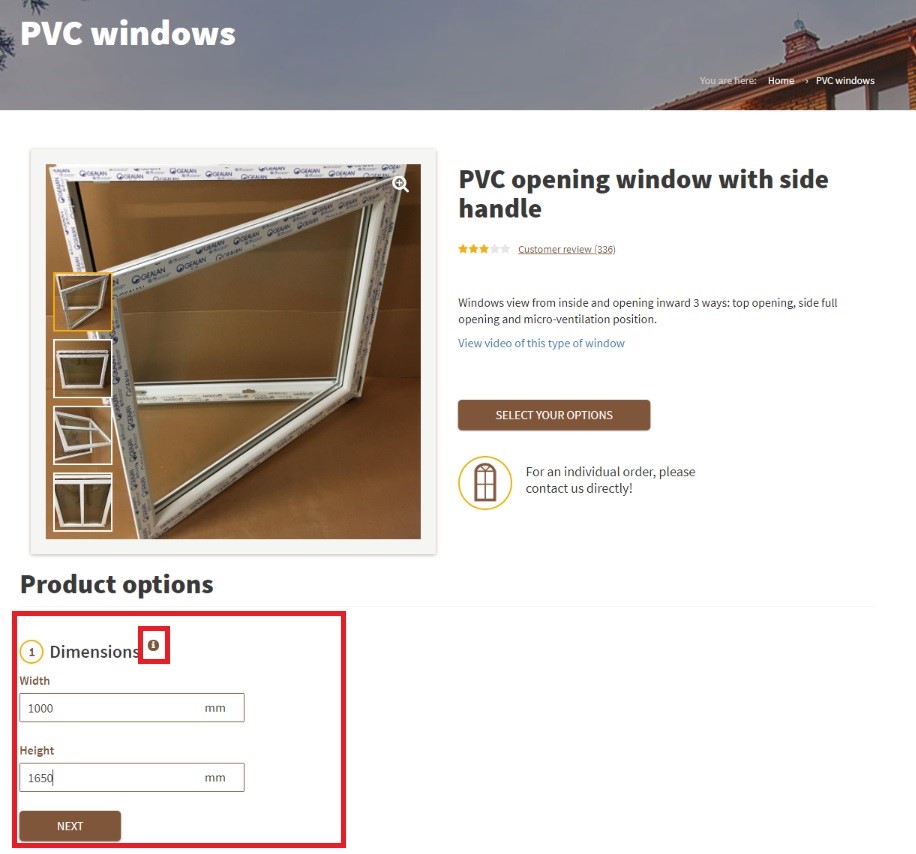The width and height of the screenshot is (916, 854).
Task: Click the NEXT button
Action: tap(70, 826)
